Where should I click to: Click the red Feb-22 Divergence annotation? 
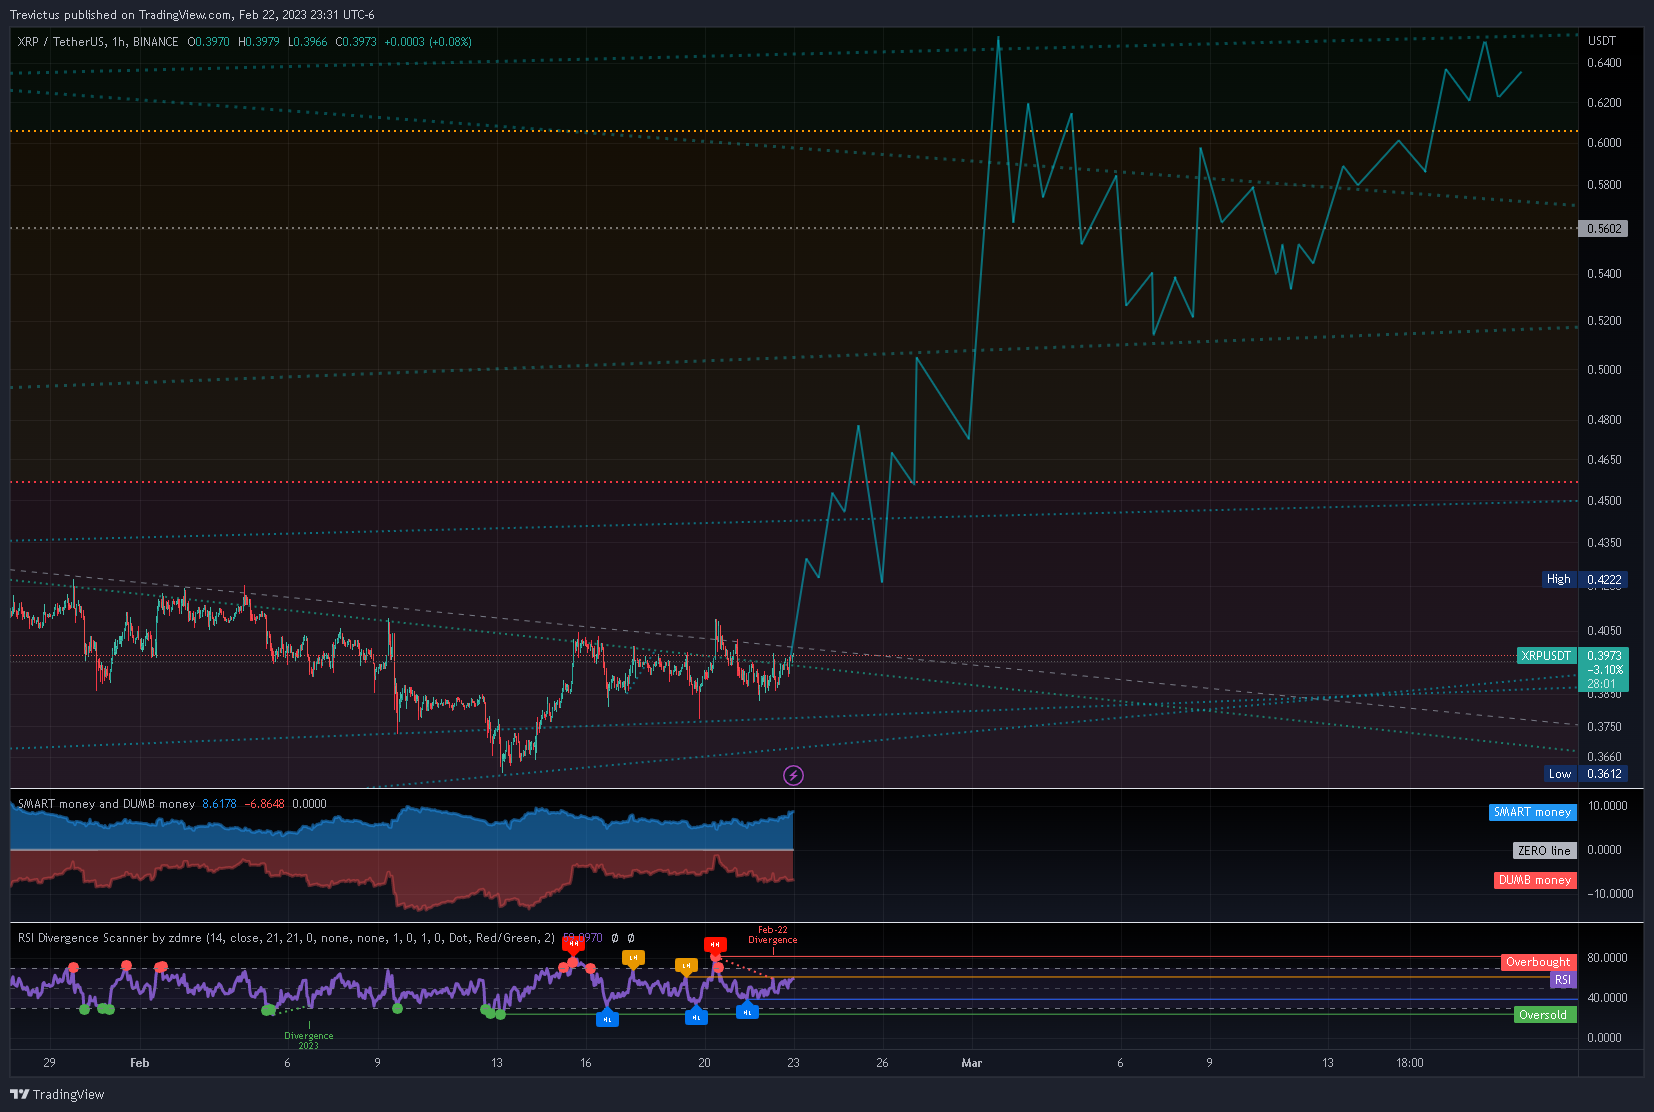coord(773,935)
